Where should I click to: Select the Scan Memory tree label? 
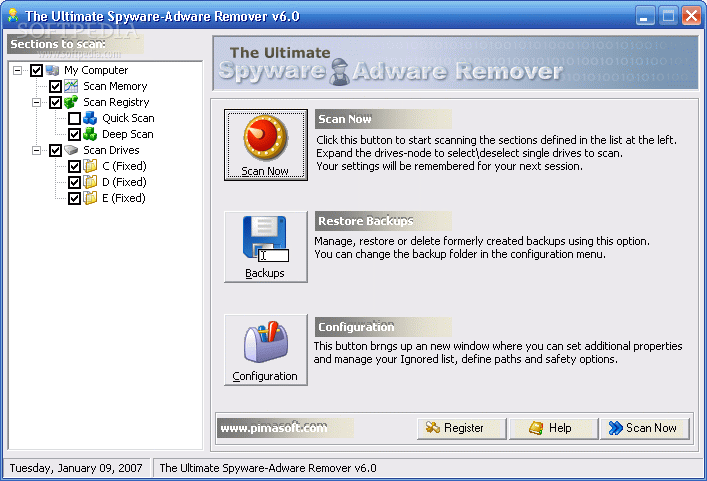point(115,86)
